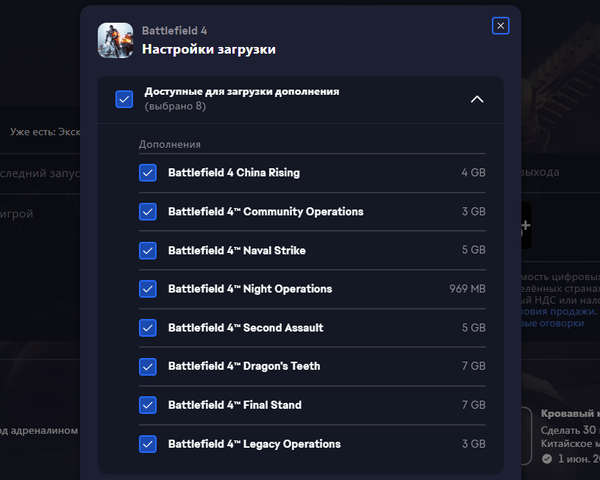The height and width of the screenshot is (480, 600).
Task: Click the '(выбрано 8)' count text
Action: [x=175, y=106]
